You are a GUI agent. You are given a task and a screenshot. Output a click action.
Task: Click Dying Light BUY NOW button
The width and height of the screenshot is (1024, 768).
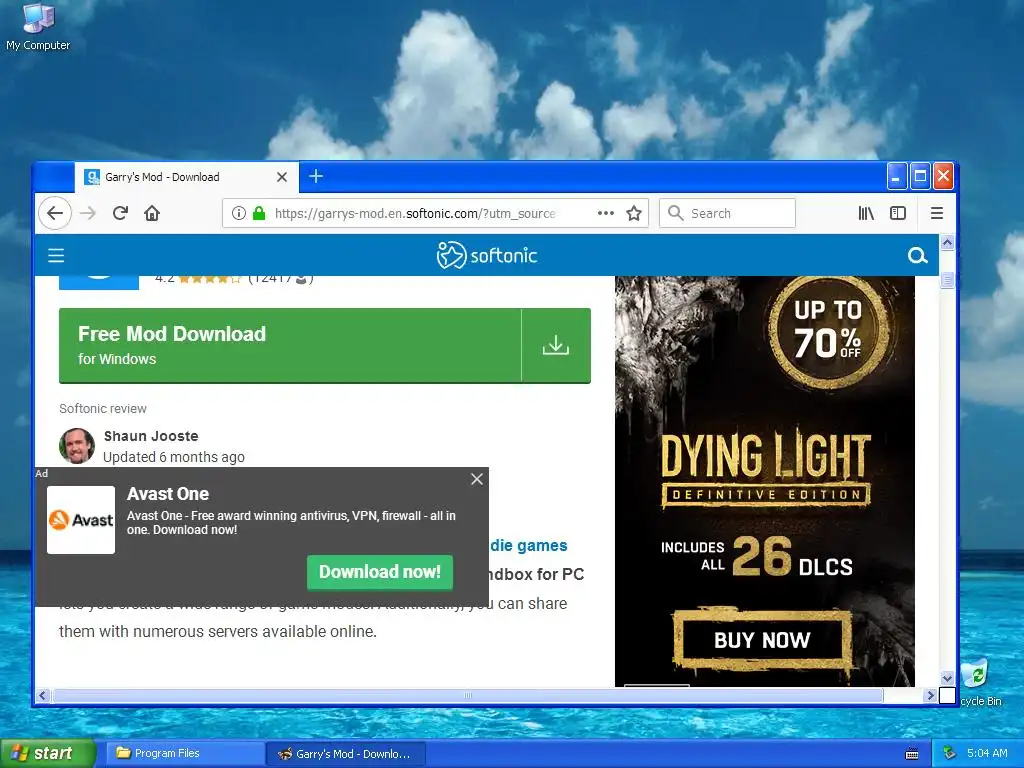[x=762, y=640]
